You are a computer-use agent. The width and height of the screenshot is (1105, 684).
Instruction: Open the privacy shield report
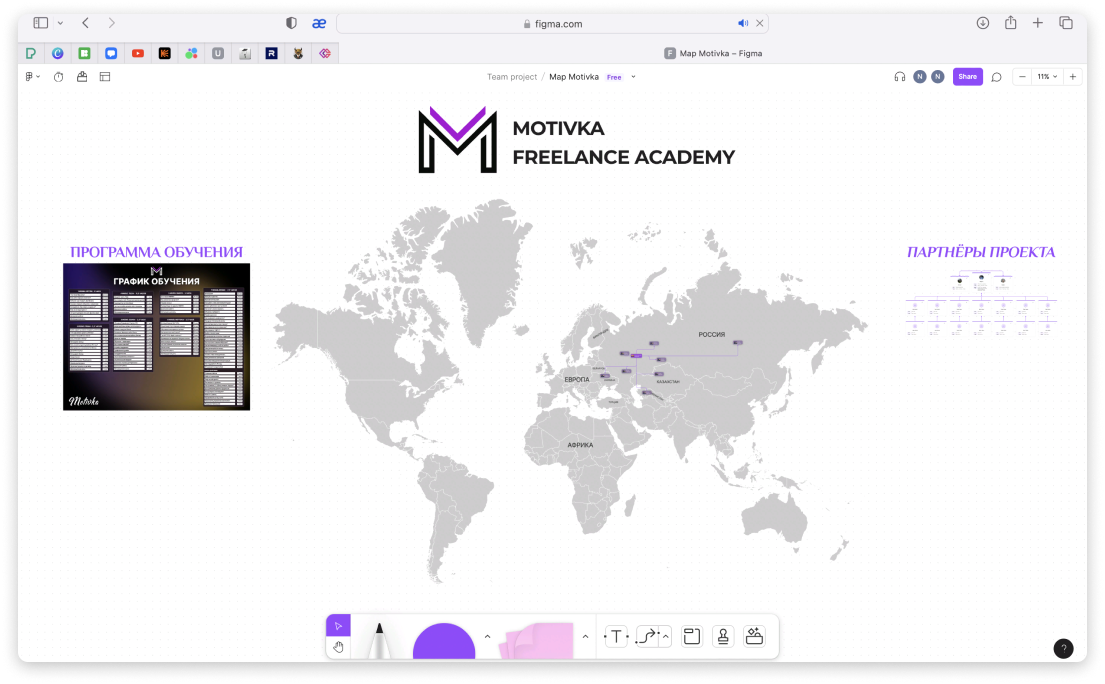pyautogui.click(x=291, y=23)
